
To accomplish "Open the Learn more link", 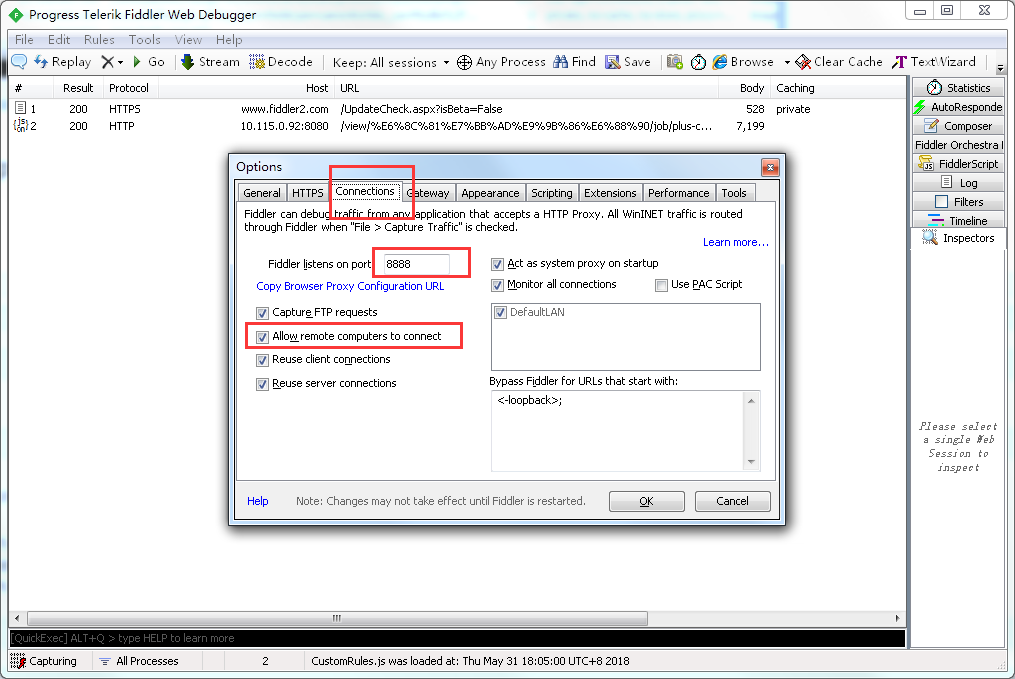I will coord(735,242).
